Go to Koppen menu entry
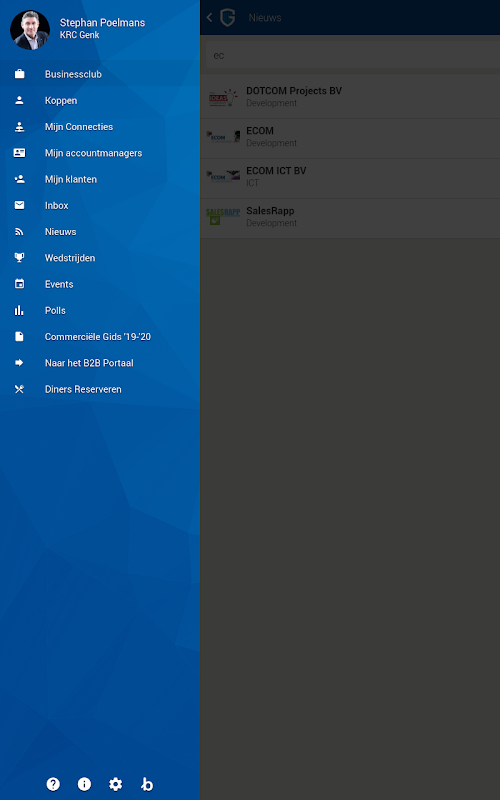This screenshot has width=500, height=800. [x=99, y=101]
